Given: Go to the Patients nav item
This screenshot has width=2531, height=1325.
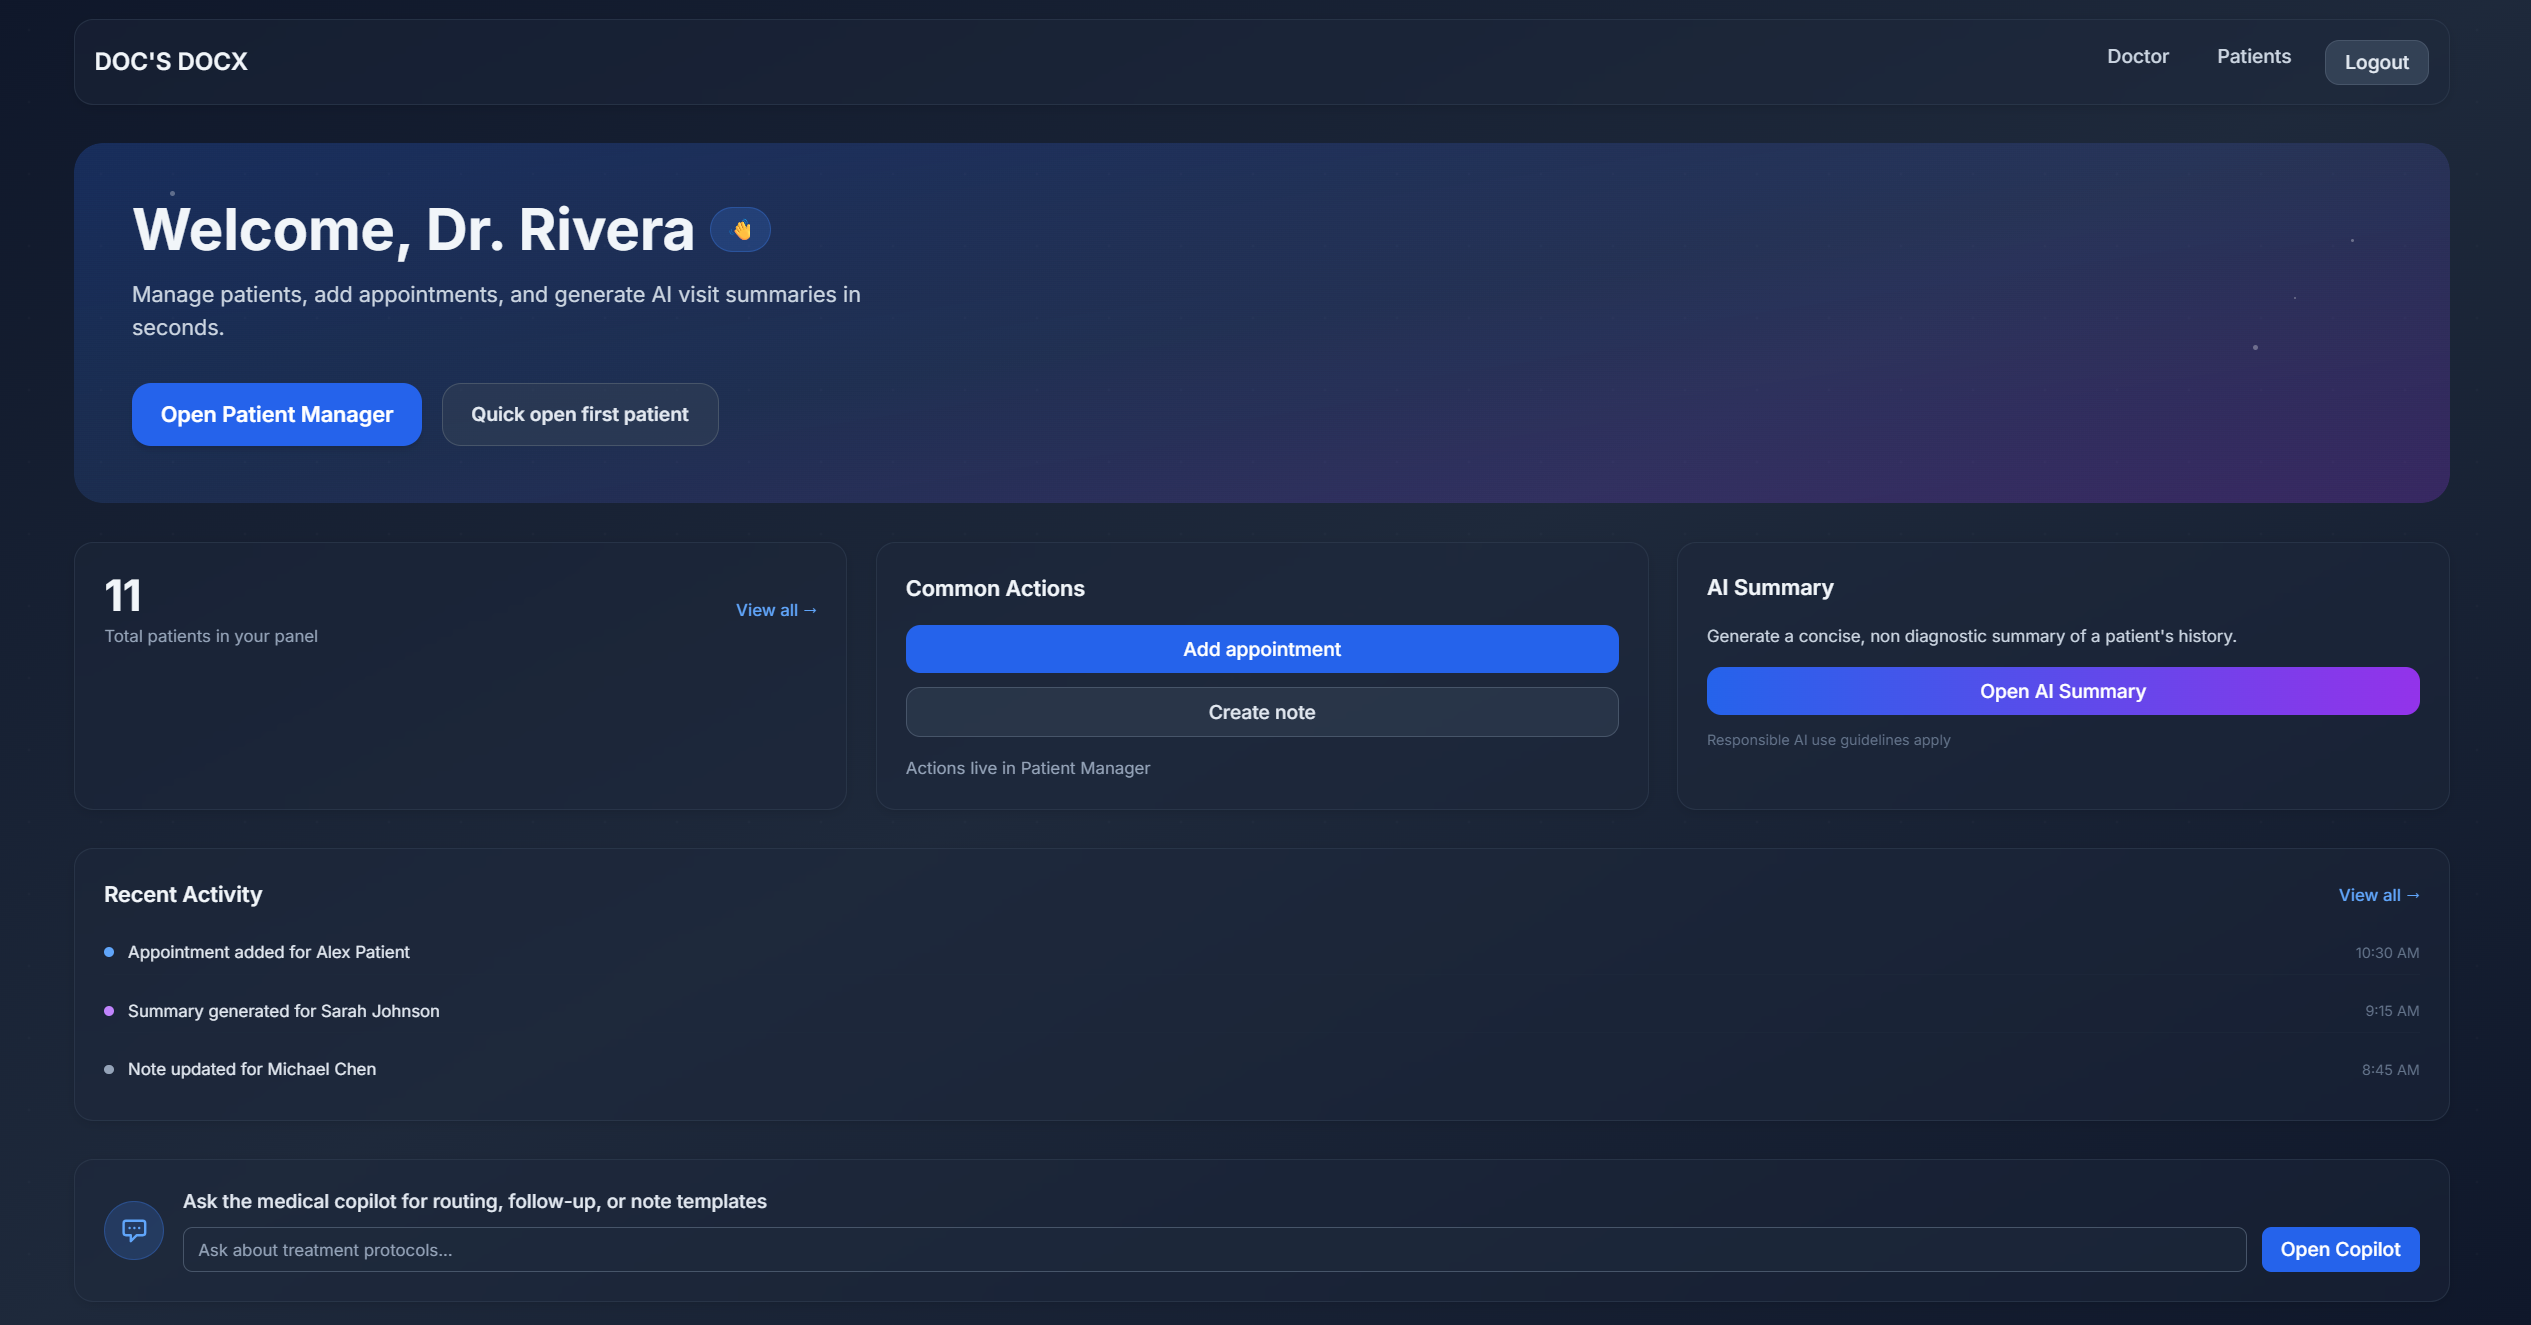Looking at the screenshot, I should pyautogui.click(x=2253, y=57).
